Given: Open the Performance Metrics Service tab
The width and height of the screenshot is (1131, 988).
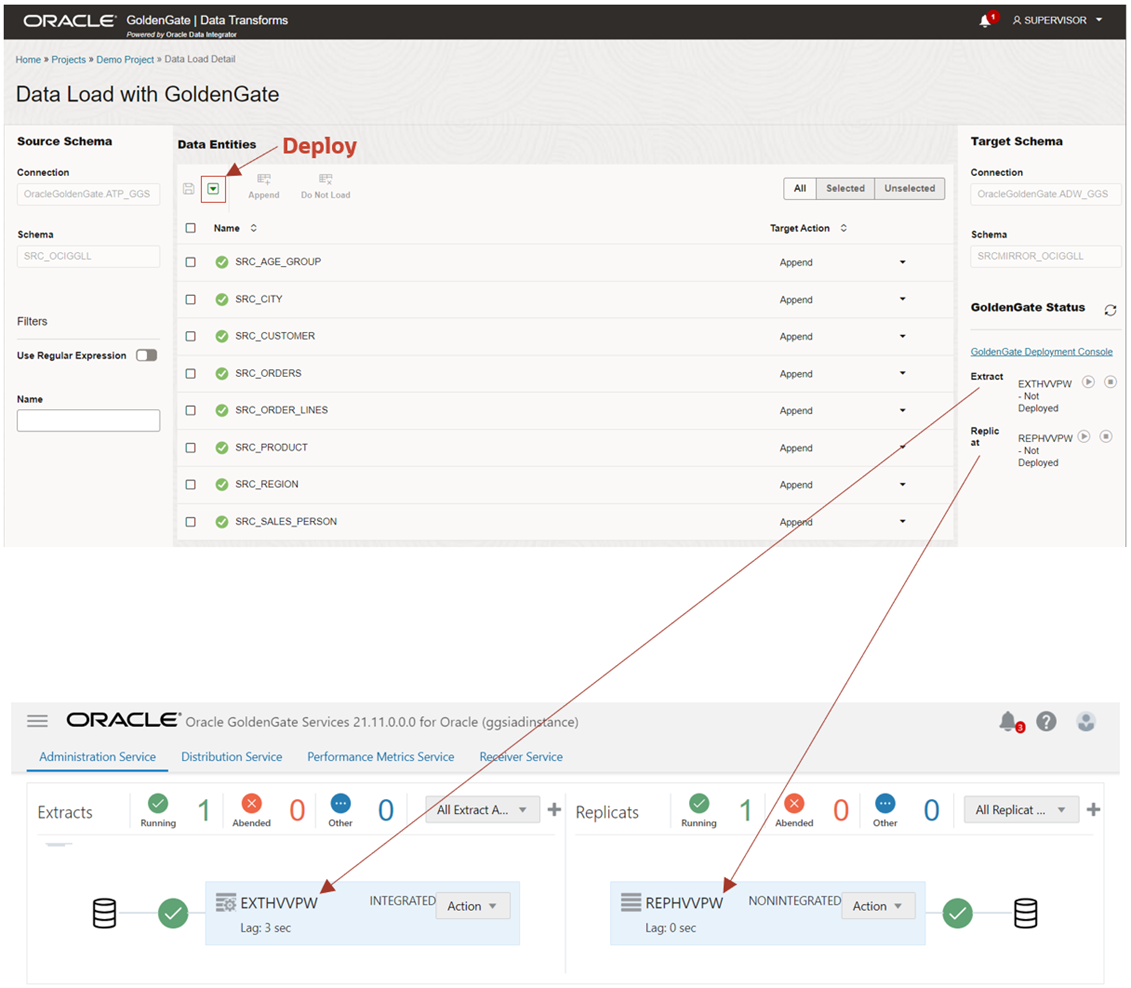Looking at the screenshot, I should pos(380,757).
